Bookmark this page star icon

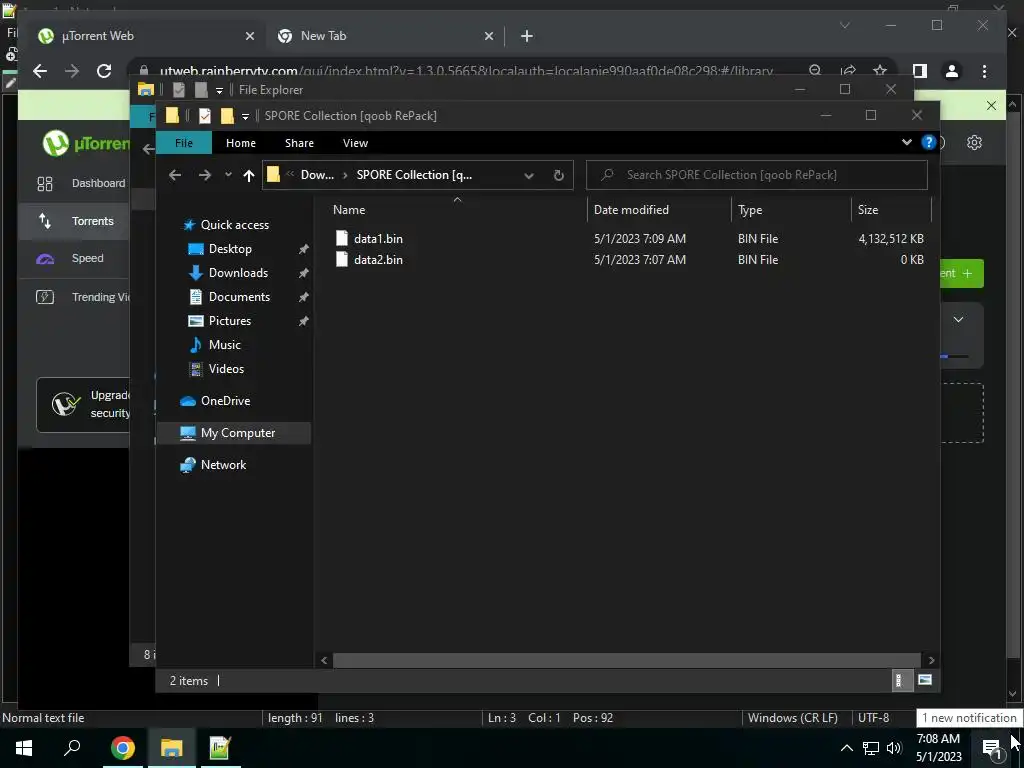pyautogui.click(x=880, y=71)
